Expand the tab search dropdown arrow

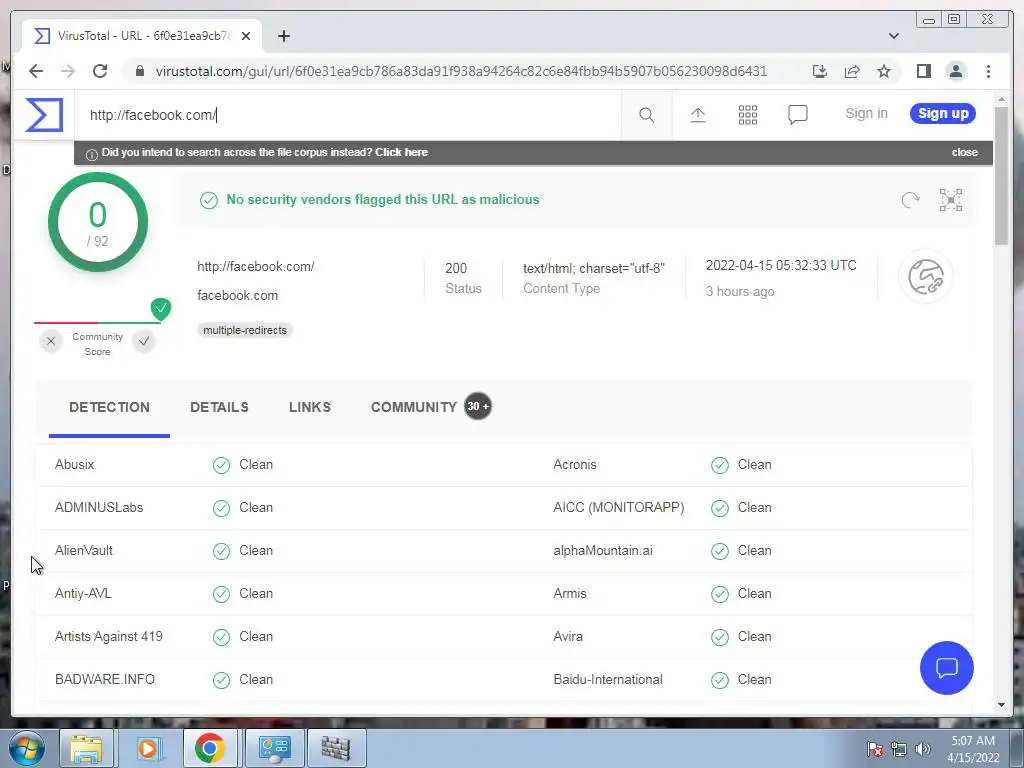(893, 36)
